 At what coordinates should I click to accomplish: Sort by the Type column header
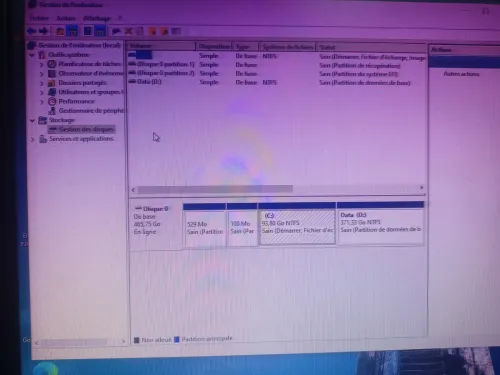point(246,47)
